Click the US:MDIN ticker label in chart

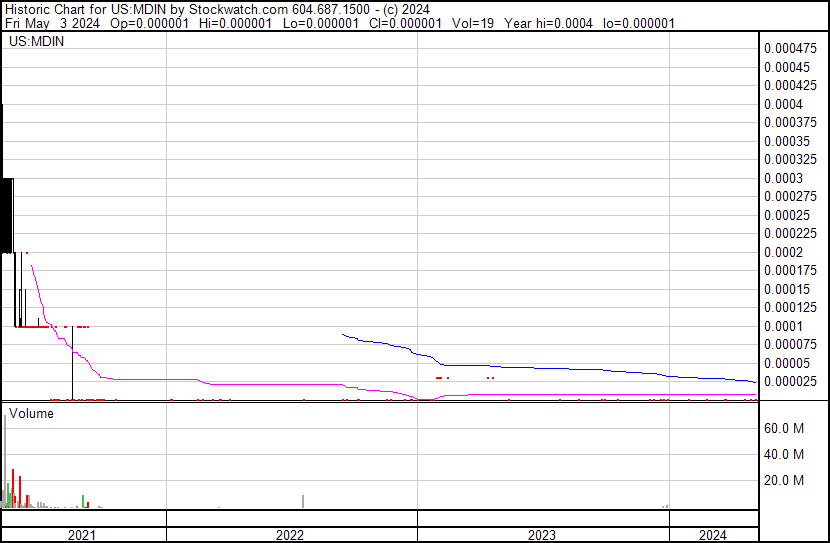[x=37, y=41]
